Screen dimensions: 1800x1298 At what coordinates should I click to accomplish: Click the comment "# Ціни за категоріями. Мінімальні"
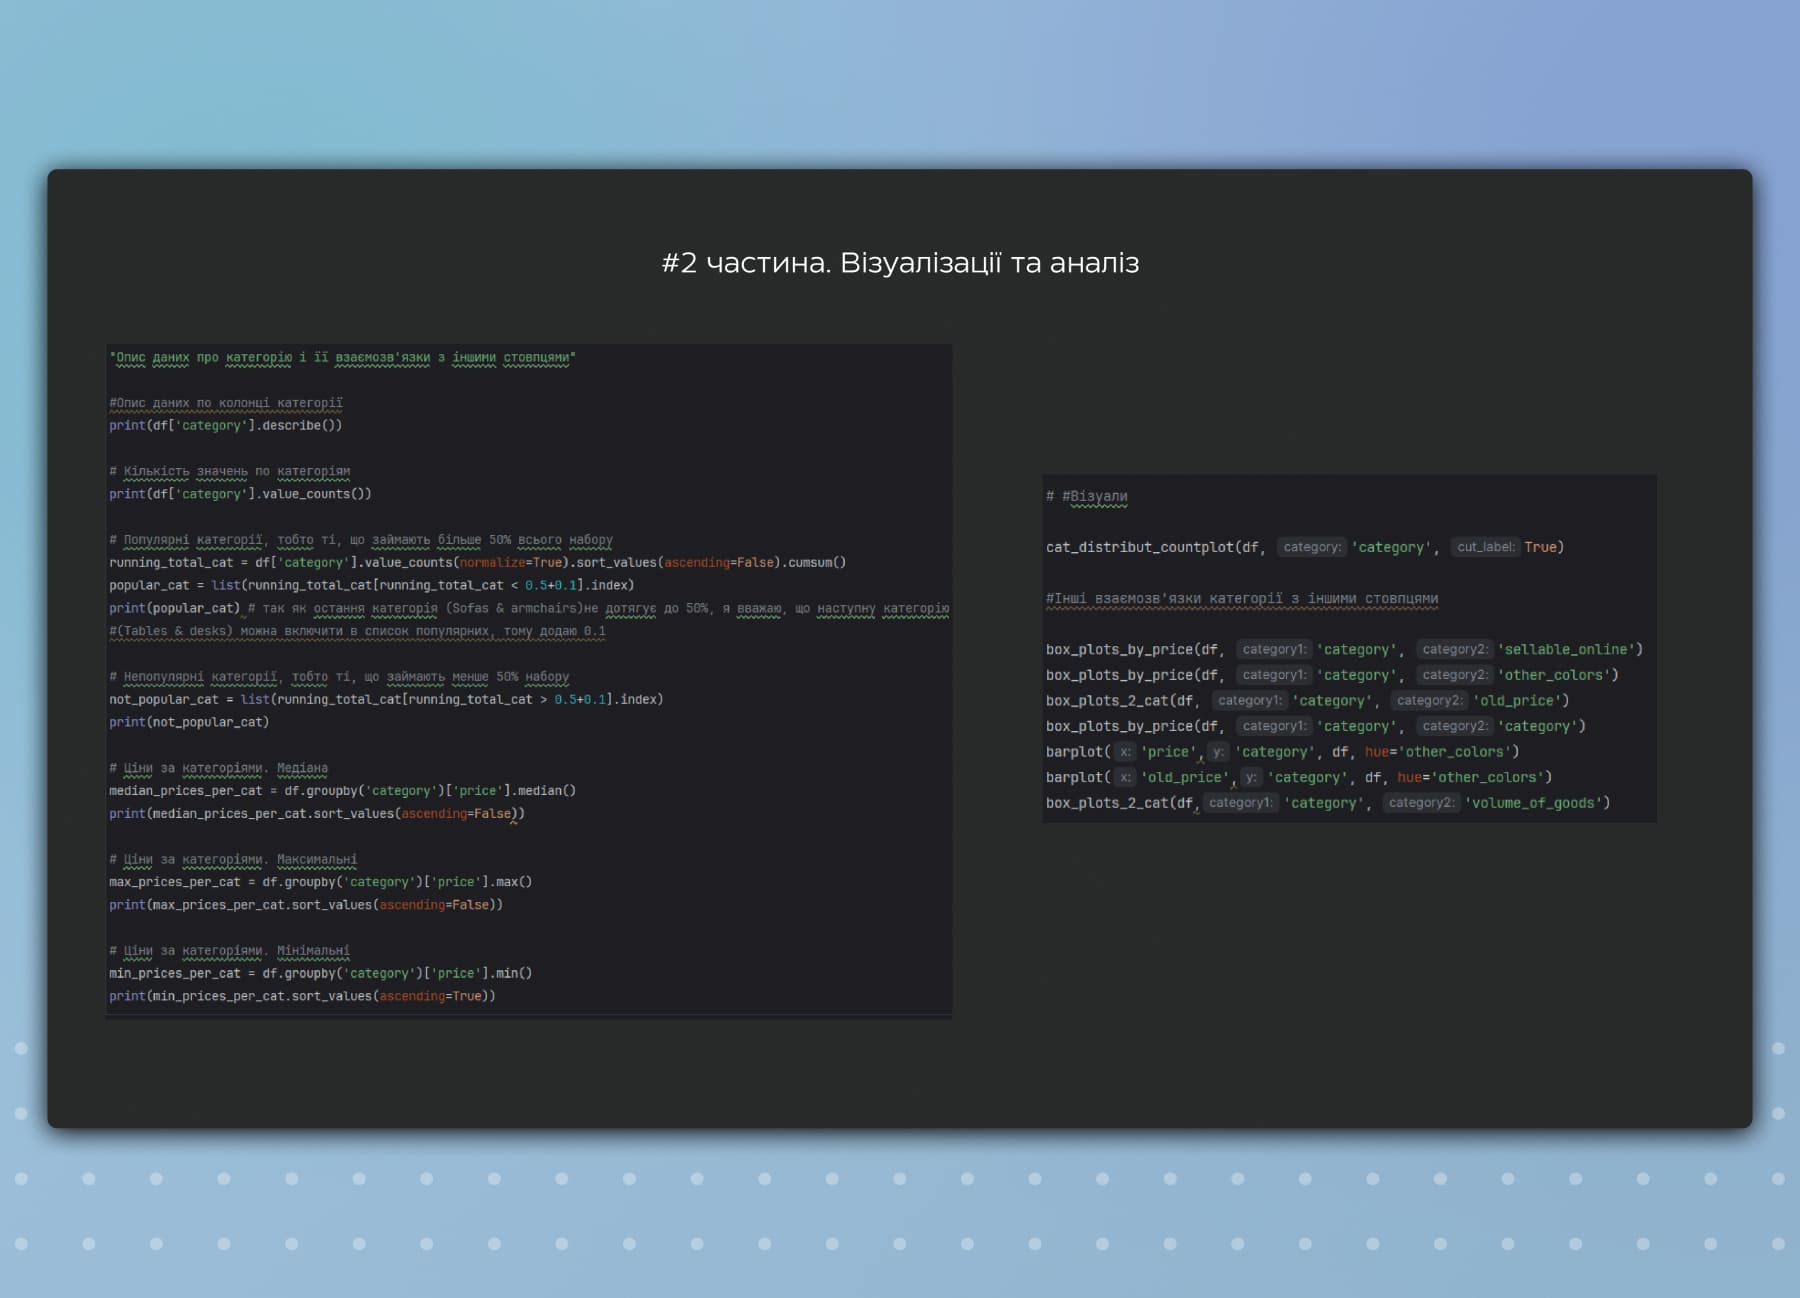click(x=230, y=951)
